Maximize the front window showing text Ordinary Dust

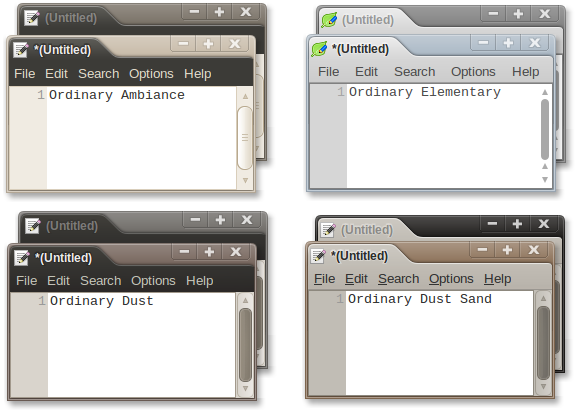(x=209, y=252)
